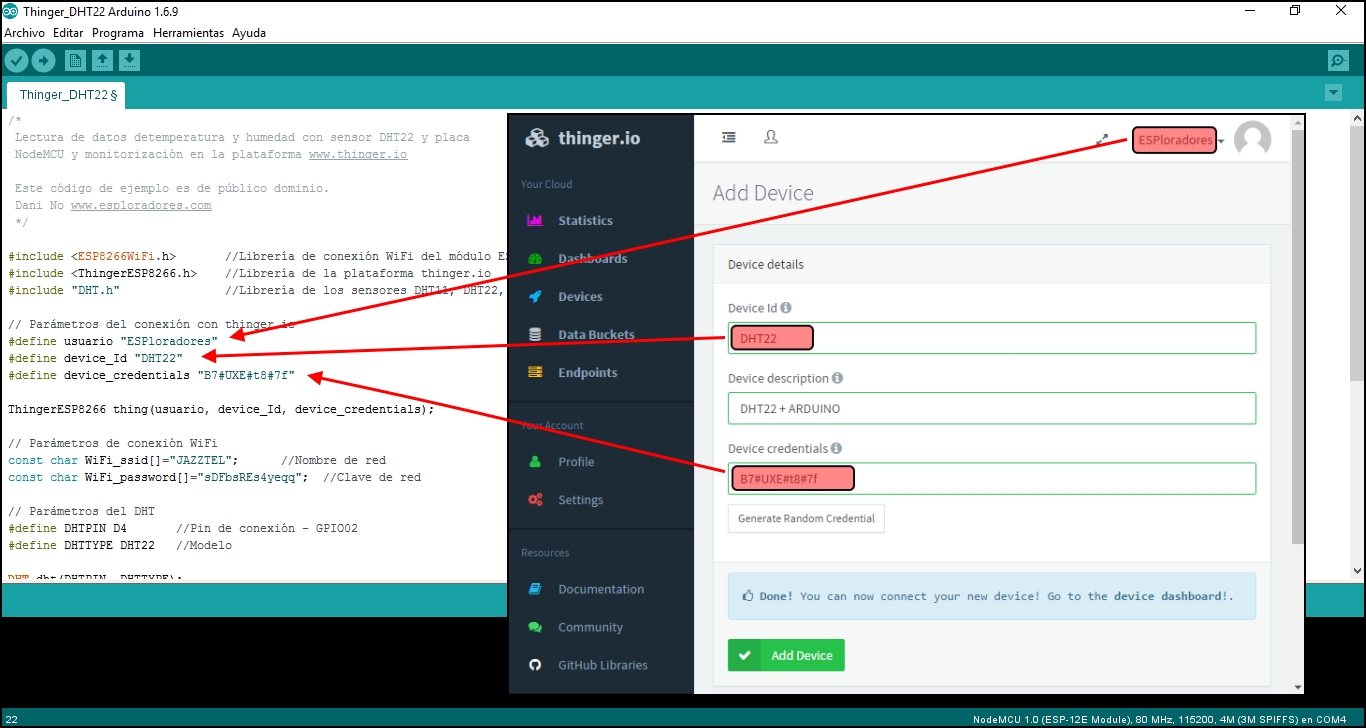Save the sketch with Save icon
This screenshot has width=1366, height=728.
(x=129, y=61)
